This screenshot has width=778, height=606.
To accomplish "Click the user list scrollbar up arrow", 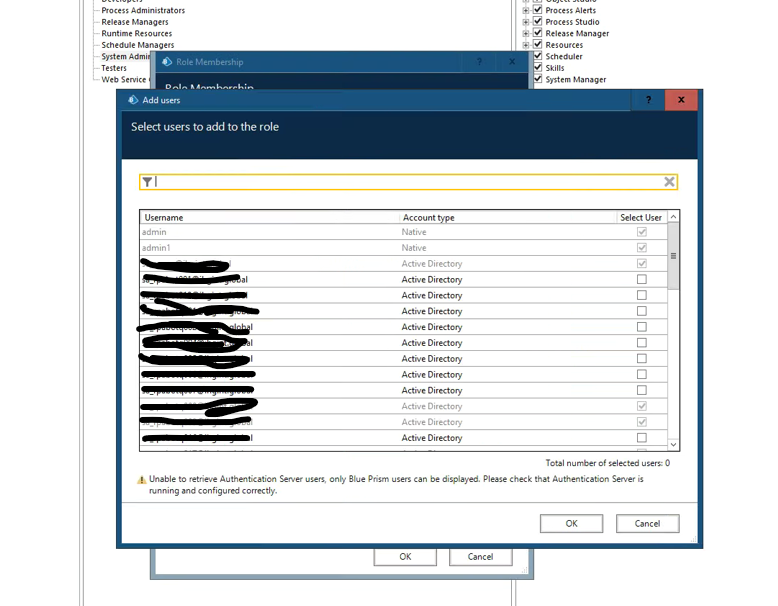I will tap(673, 217).
